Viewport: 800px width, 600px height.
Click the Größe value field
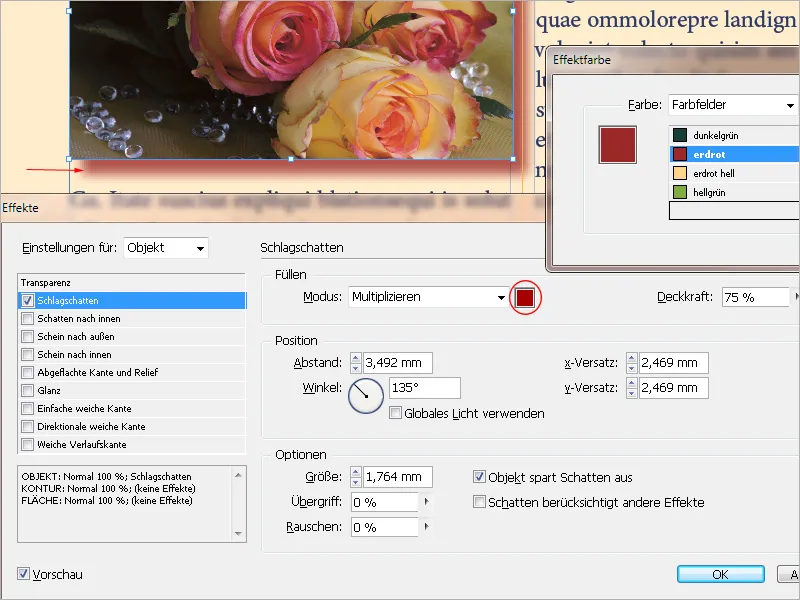click(397, 477)
